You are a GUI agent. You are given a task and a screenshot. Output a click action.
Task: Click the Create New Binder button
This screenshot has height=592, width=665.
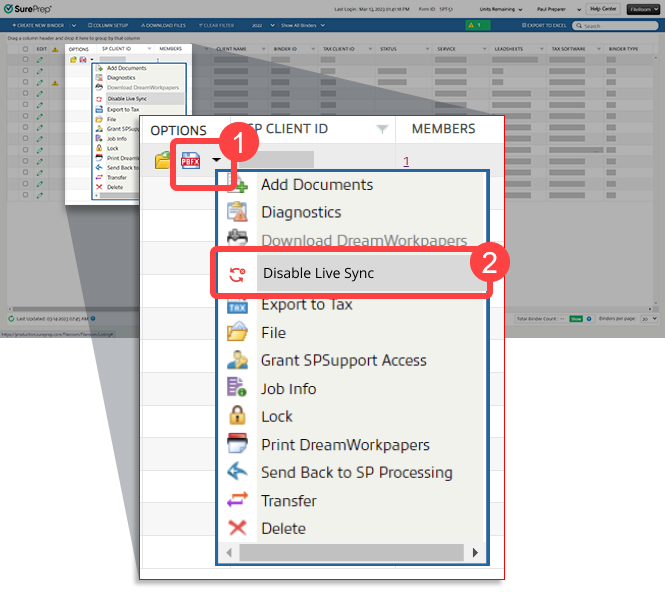point(38,25)
